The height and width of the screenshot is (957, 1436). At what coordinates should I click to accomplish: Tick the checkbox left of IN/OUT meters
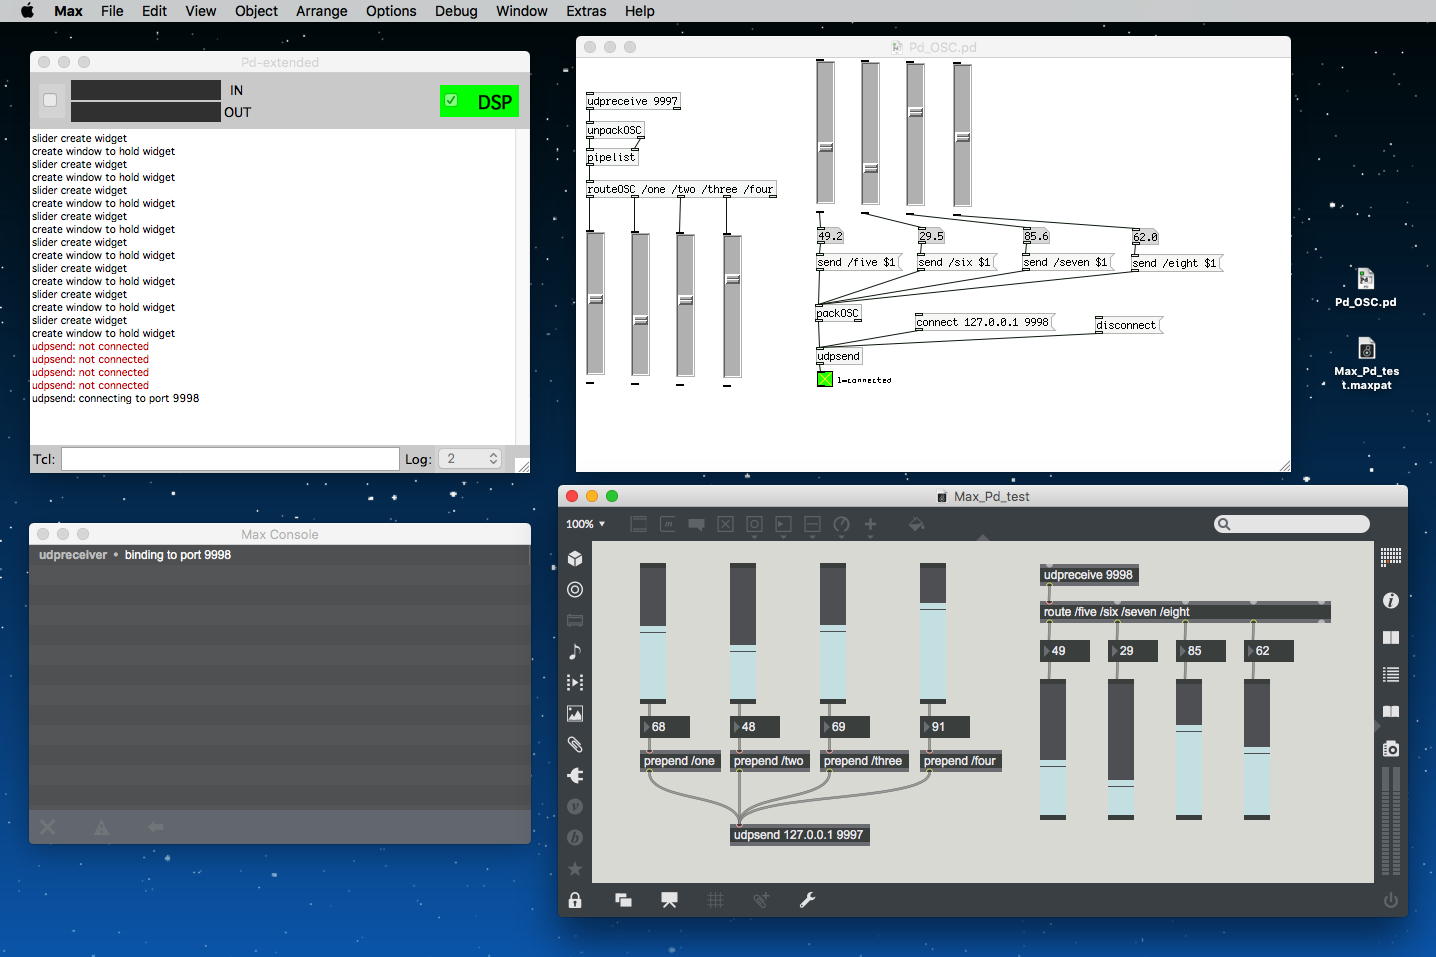[50, 100]
